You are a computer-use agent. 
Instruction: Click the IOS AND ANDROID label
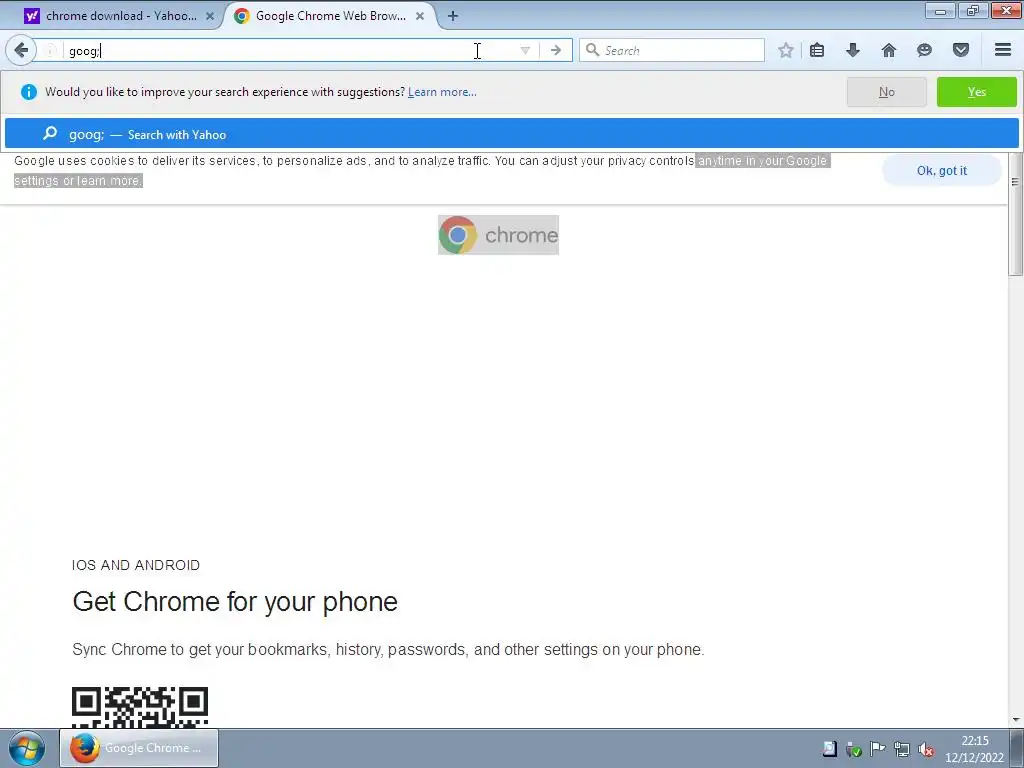click(x=136, y=566)
